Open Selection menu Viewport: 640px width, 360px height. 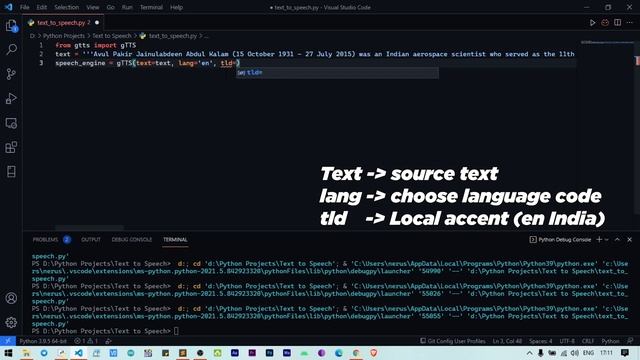coord(67,7)
